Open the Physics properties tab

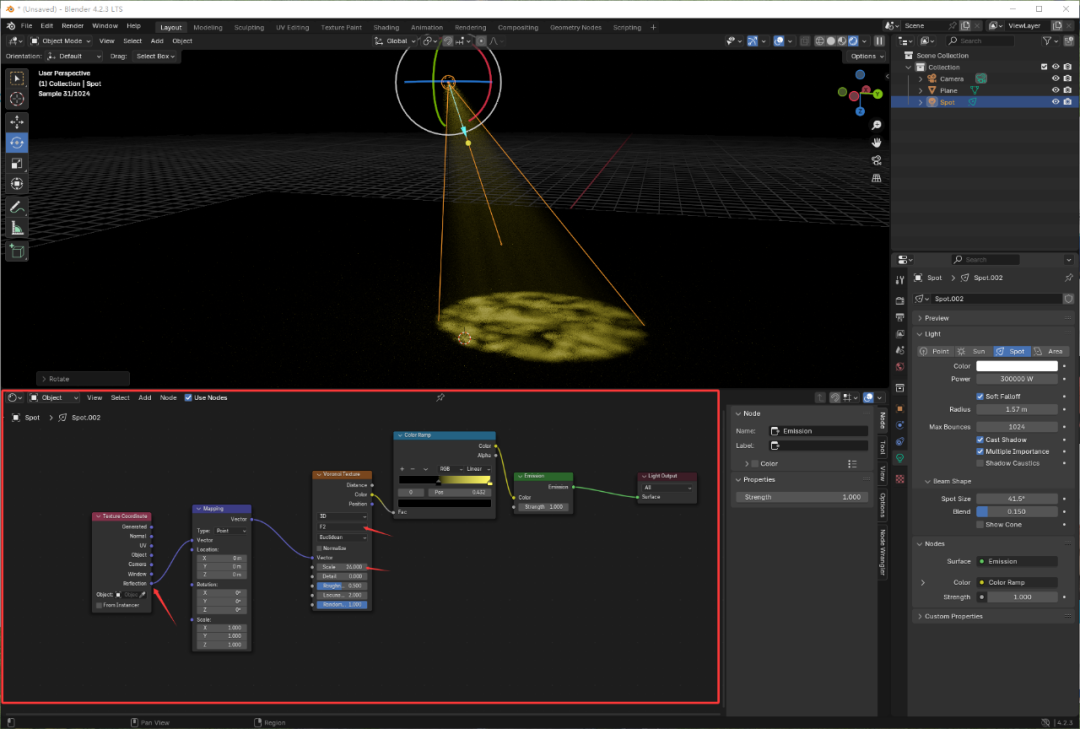coord(900,425)
